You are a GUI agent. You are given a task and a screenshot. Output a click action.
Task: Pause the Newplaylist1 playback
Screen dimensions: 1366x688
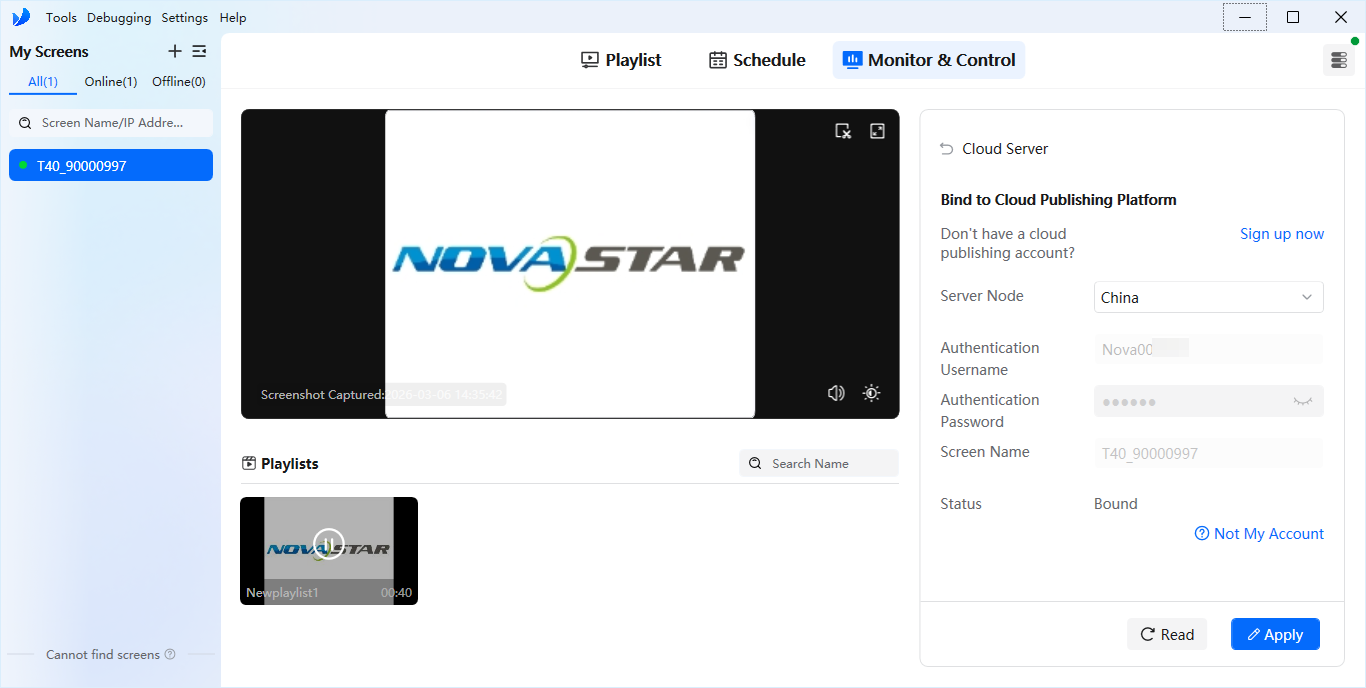(x=329, y=543)
